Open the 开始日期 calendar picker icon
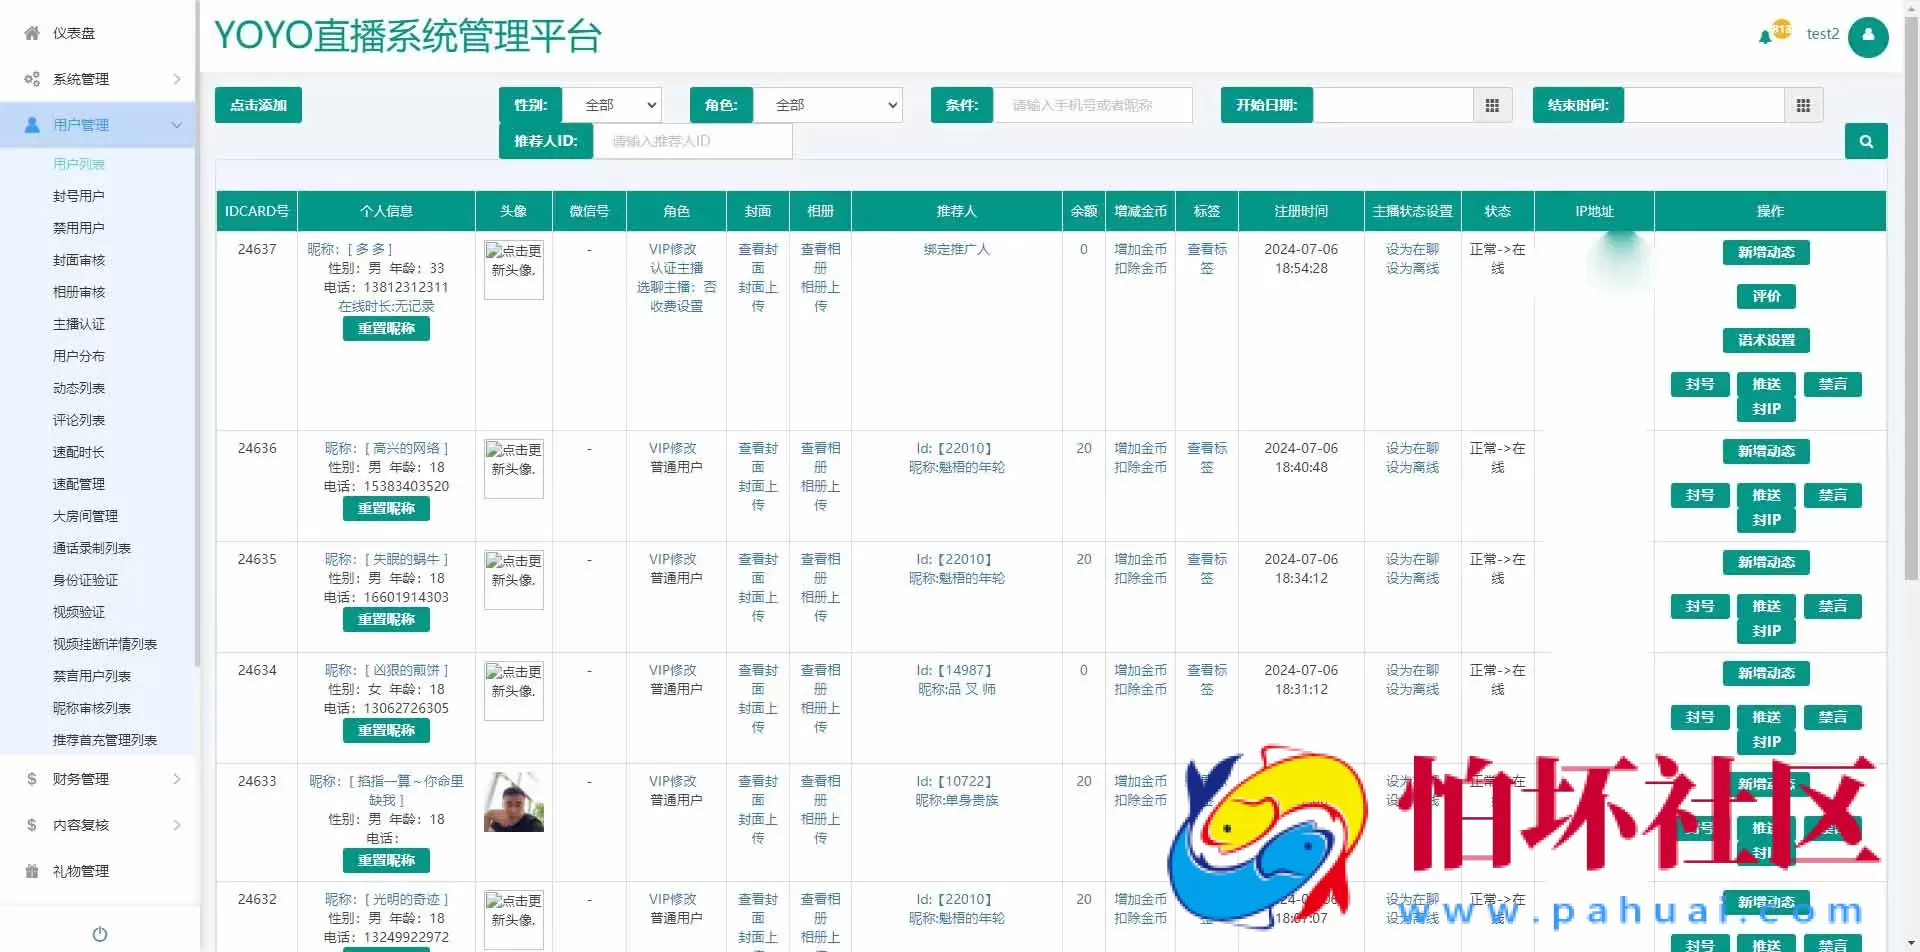1920x952 pixels. [1492, 104]
